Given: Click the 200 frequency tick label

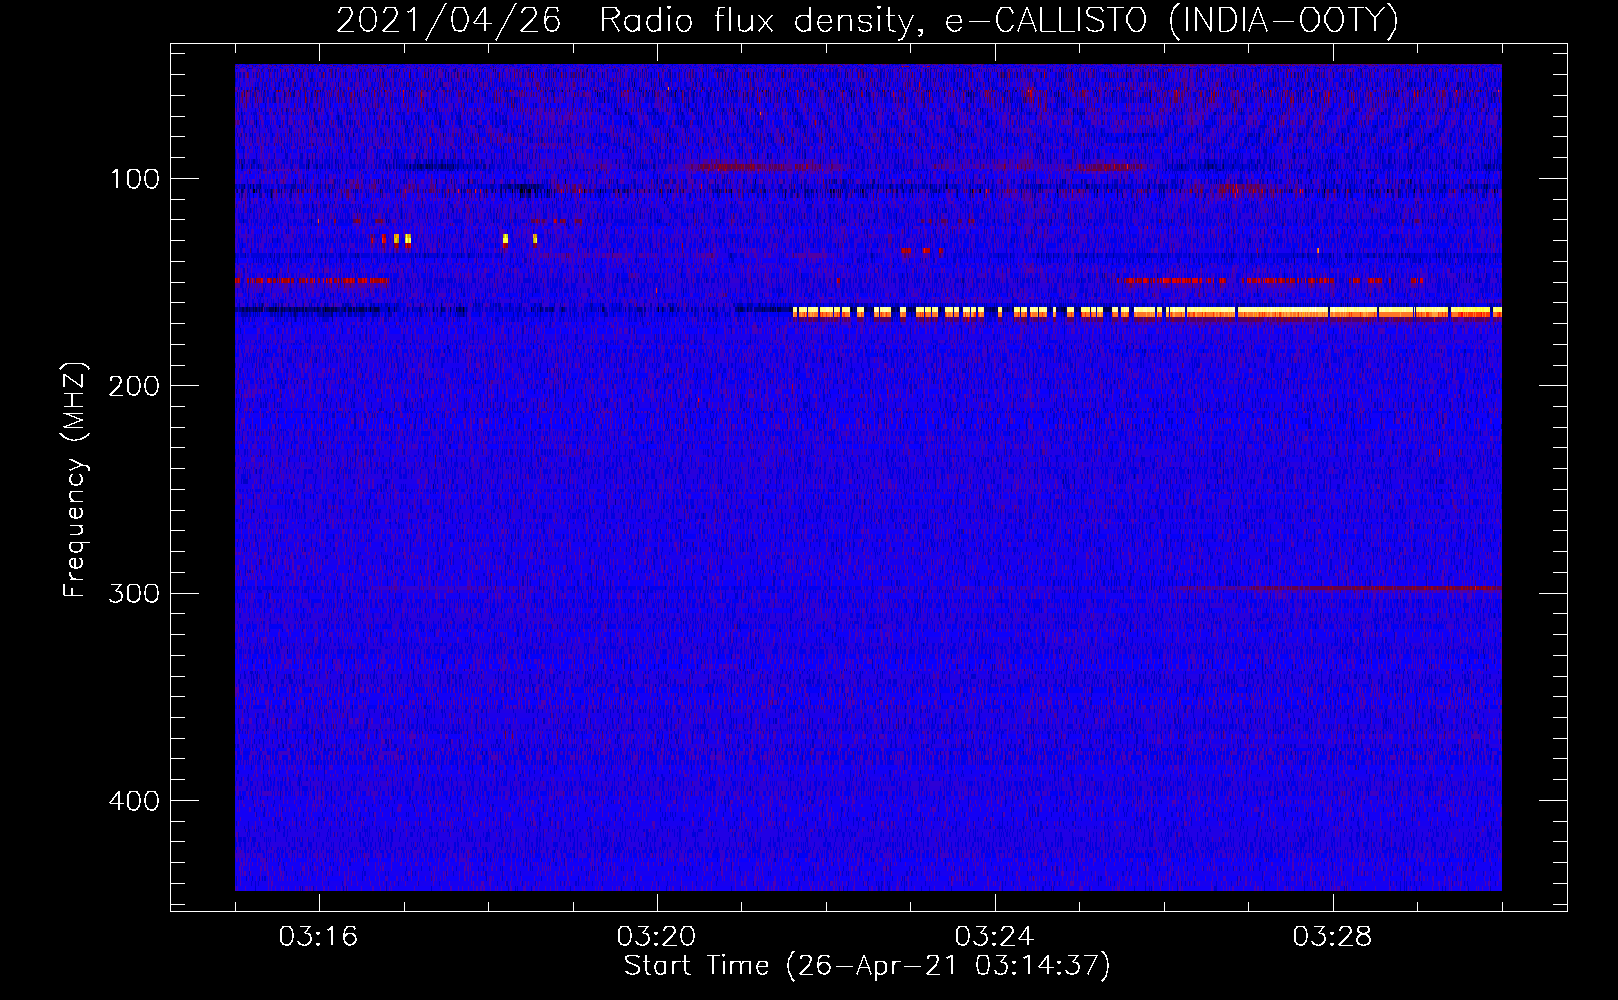Looking at the screenshot, I should tap(134, 386).
